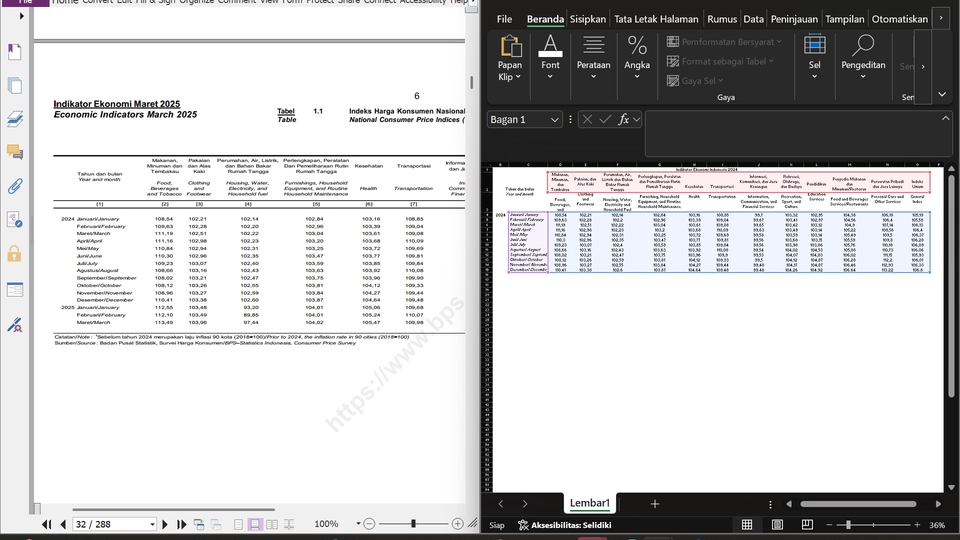Image resolution: width=960 pixels, height=540 pixels.
Task: Open the Bookmarks panel in PDF sidebar
Action: coord(15,52)
